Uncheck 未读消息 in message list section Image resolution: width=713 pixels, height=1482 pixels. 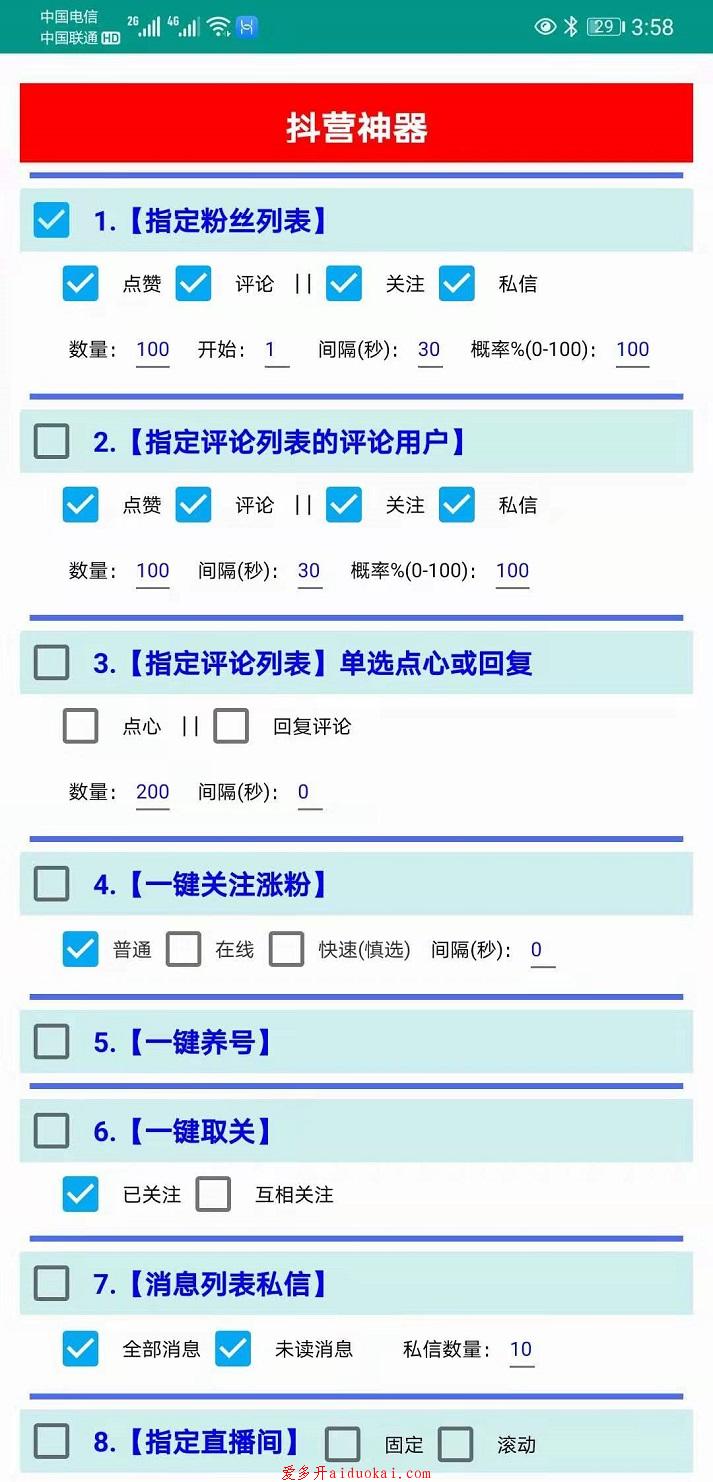[233, 1349]
